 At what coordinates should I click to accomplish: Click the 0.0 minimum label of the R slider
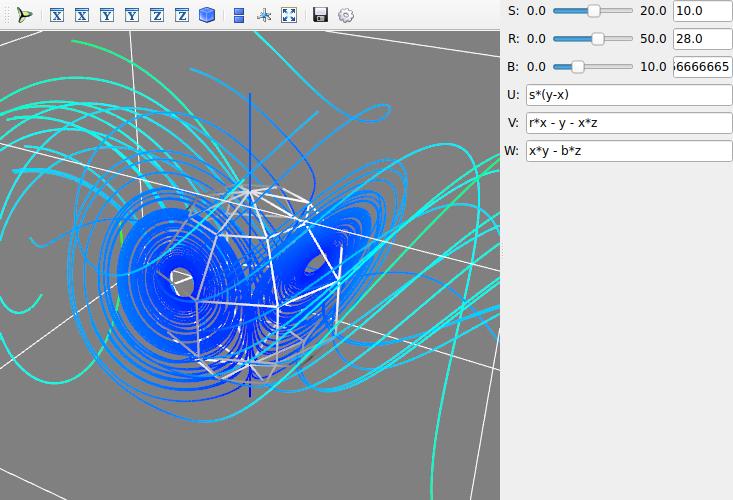pos(536,39)
